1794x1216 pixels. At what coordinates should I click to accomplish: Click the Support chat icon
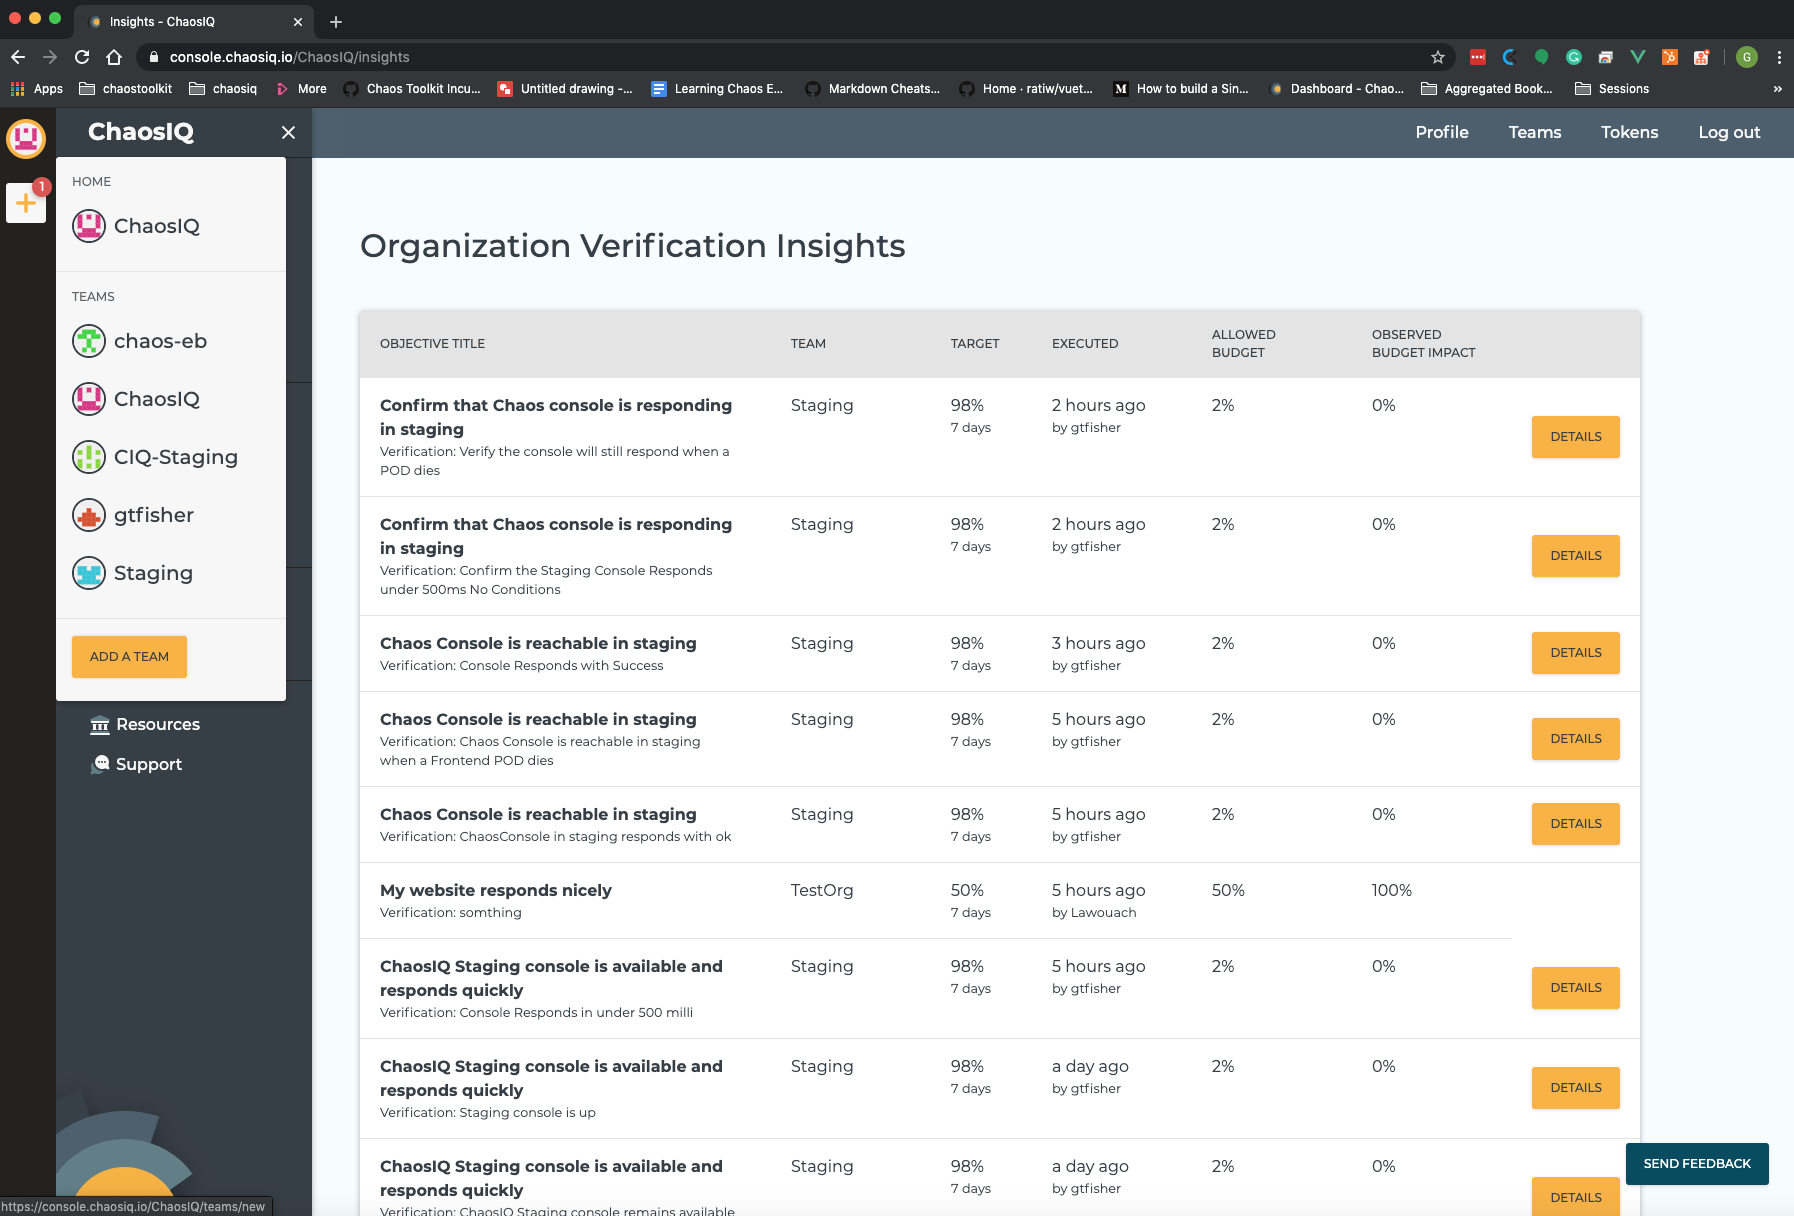tap(100, 764)
